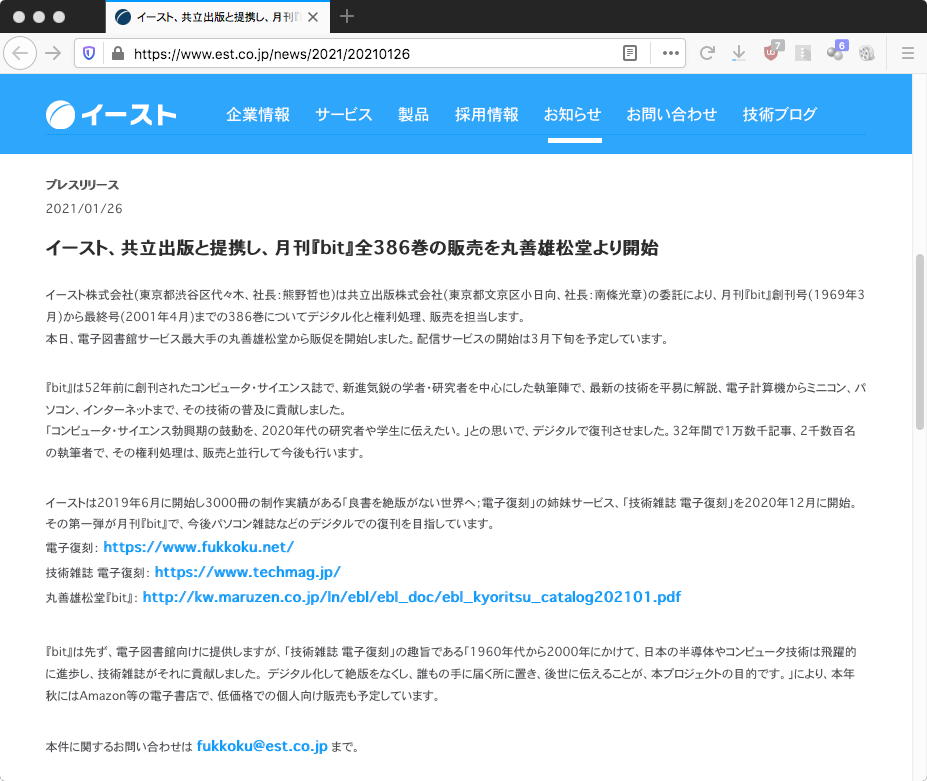
Task: Click the fukkoku@est.co.jp email link
Action: coord(262,746)
